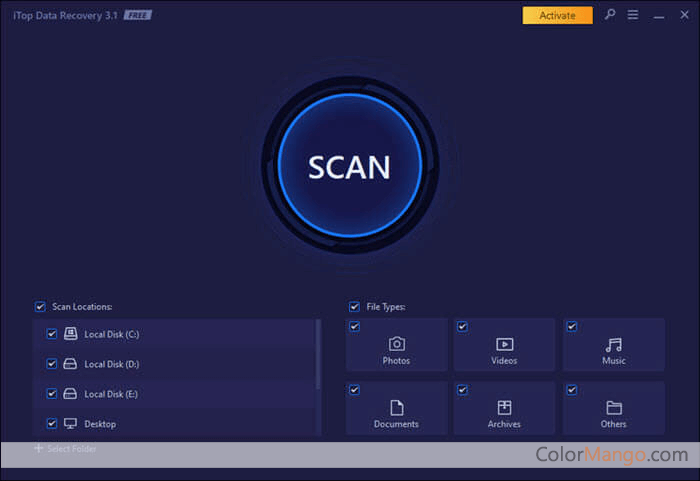The image size is (700, 481).
Task: Click the Archives box icon
Action: (x=504, y=407)
